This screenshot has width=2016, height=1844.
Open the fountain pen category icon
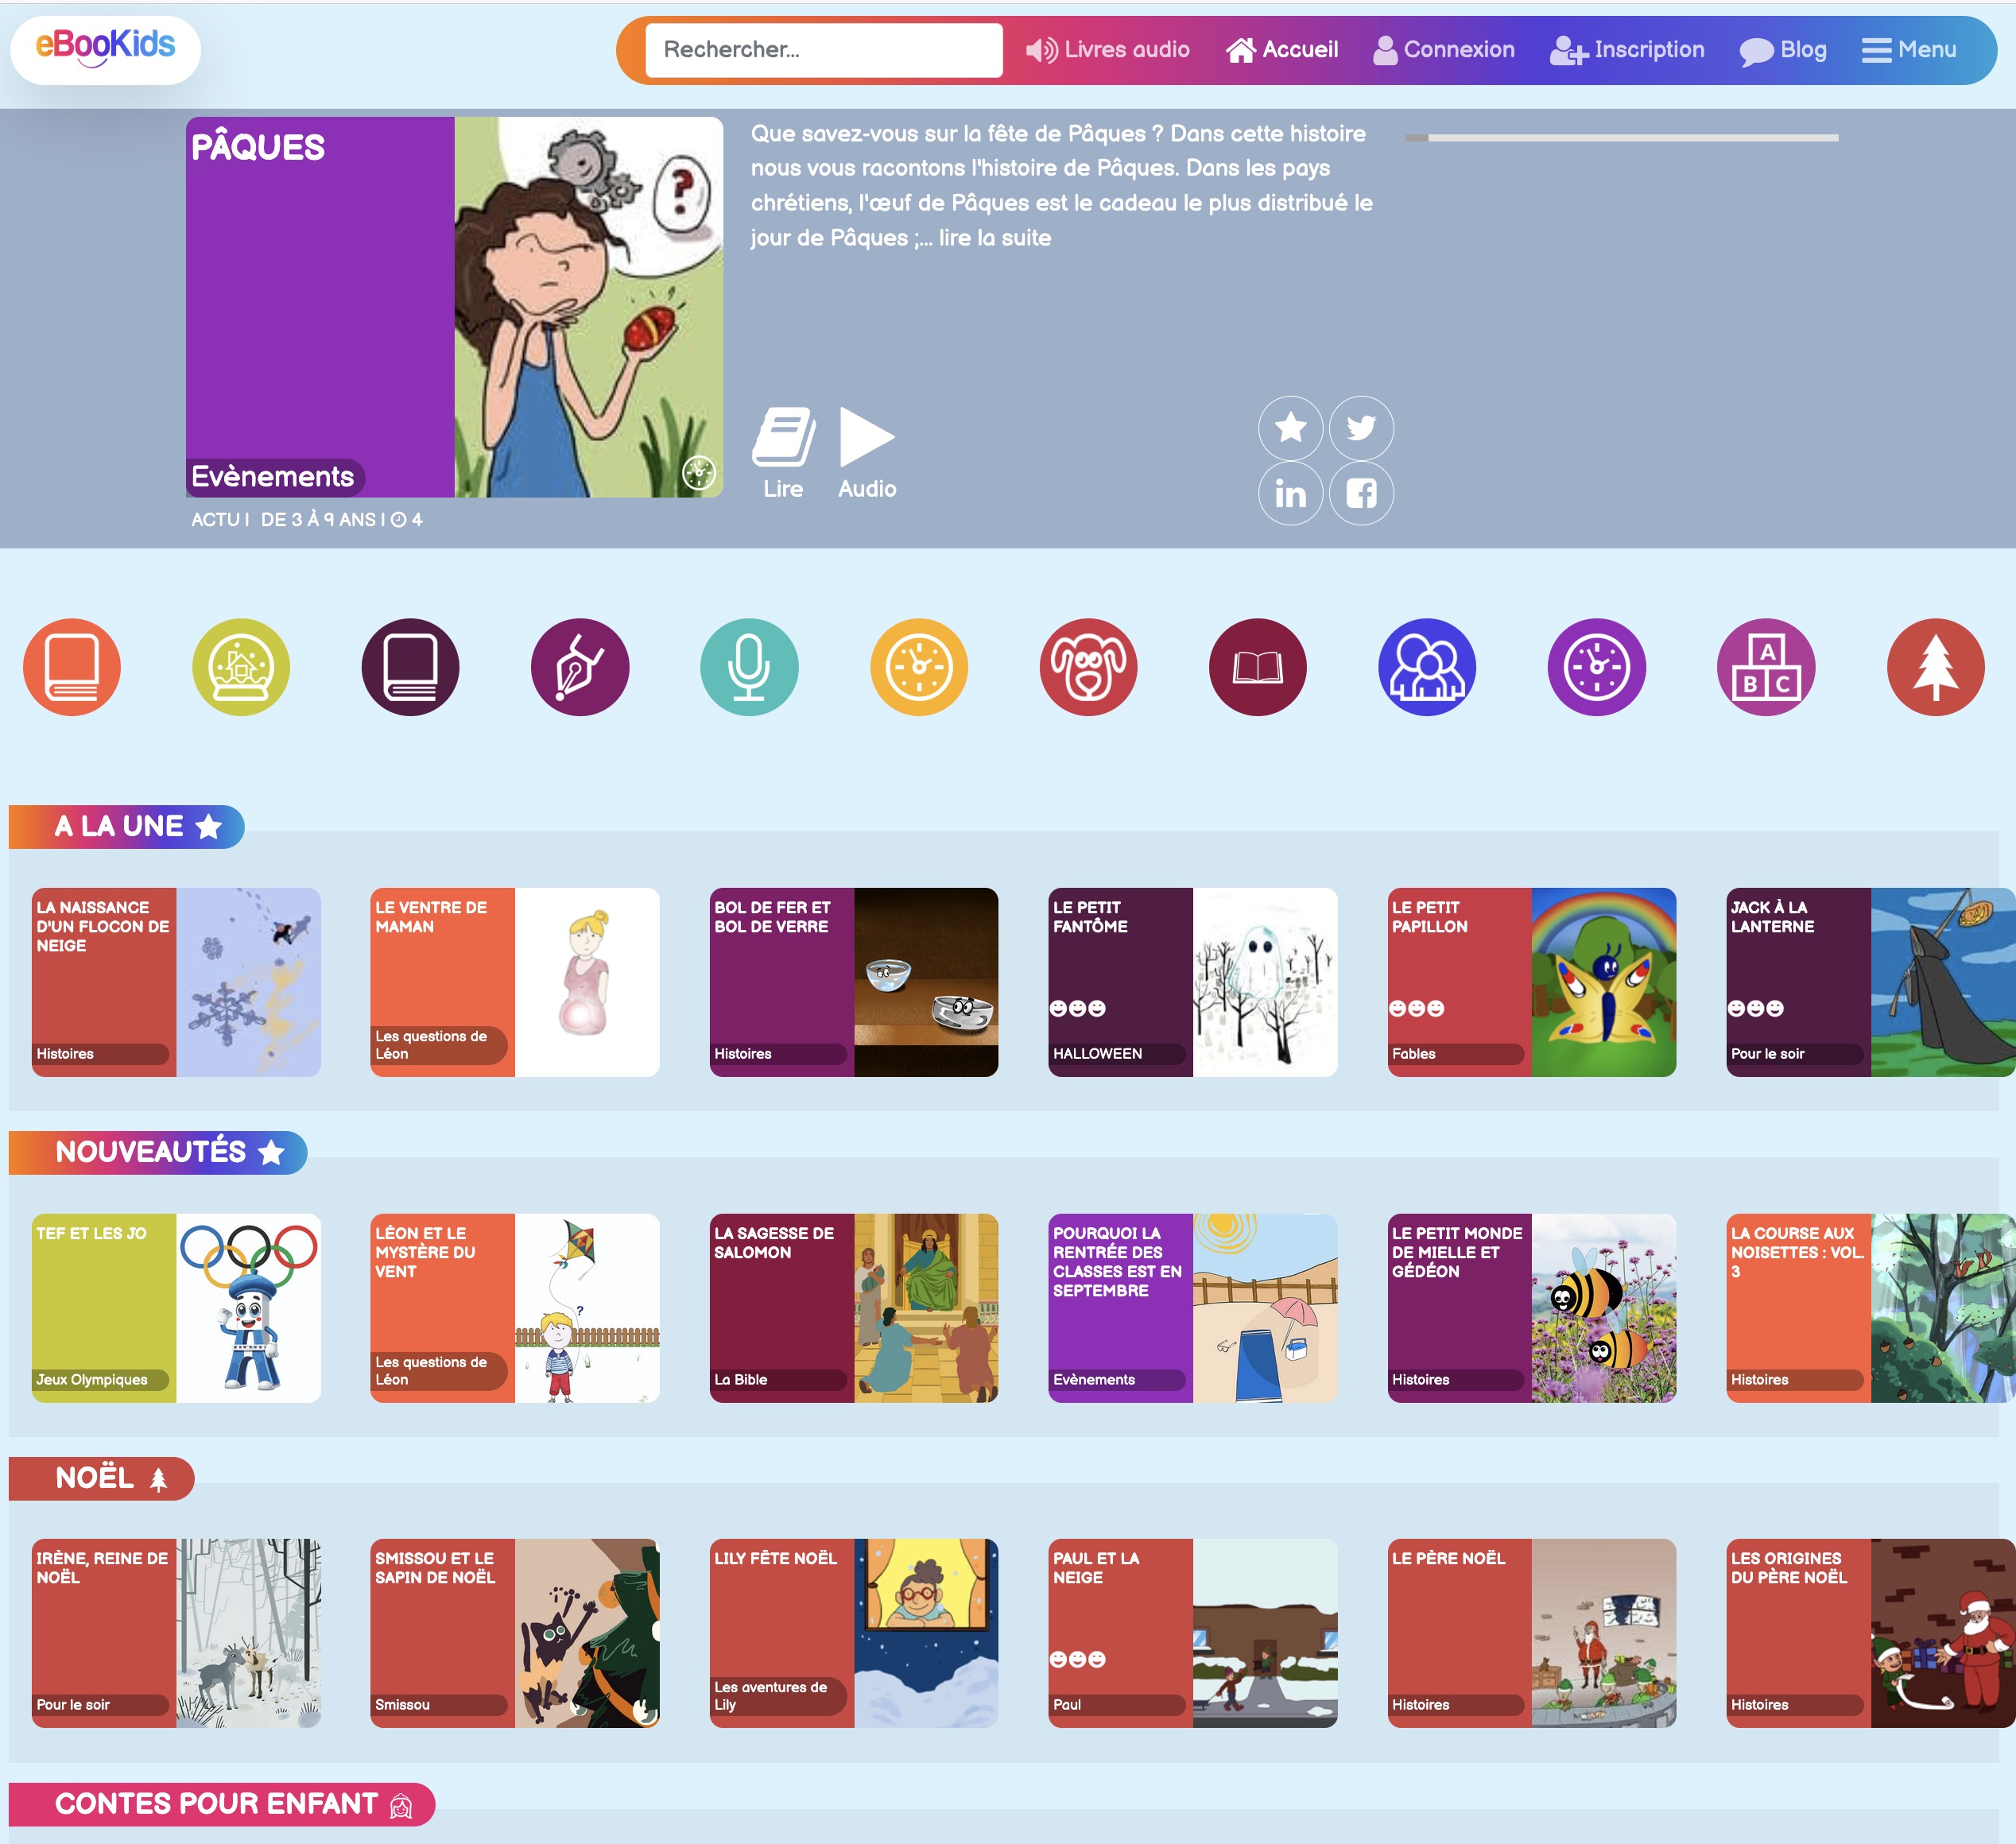click(x=580, y=667)
